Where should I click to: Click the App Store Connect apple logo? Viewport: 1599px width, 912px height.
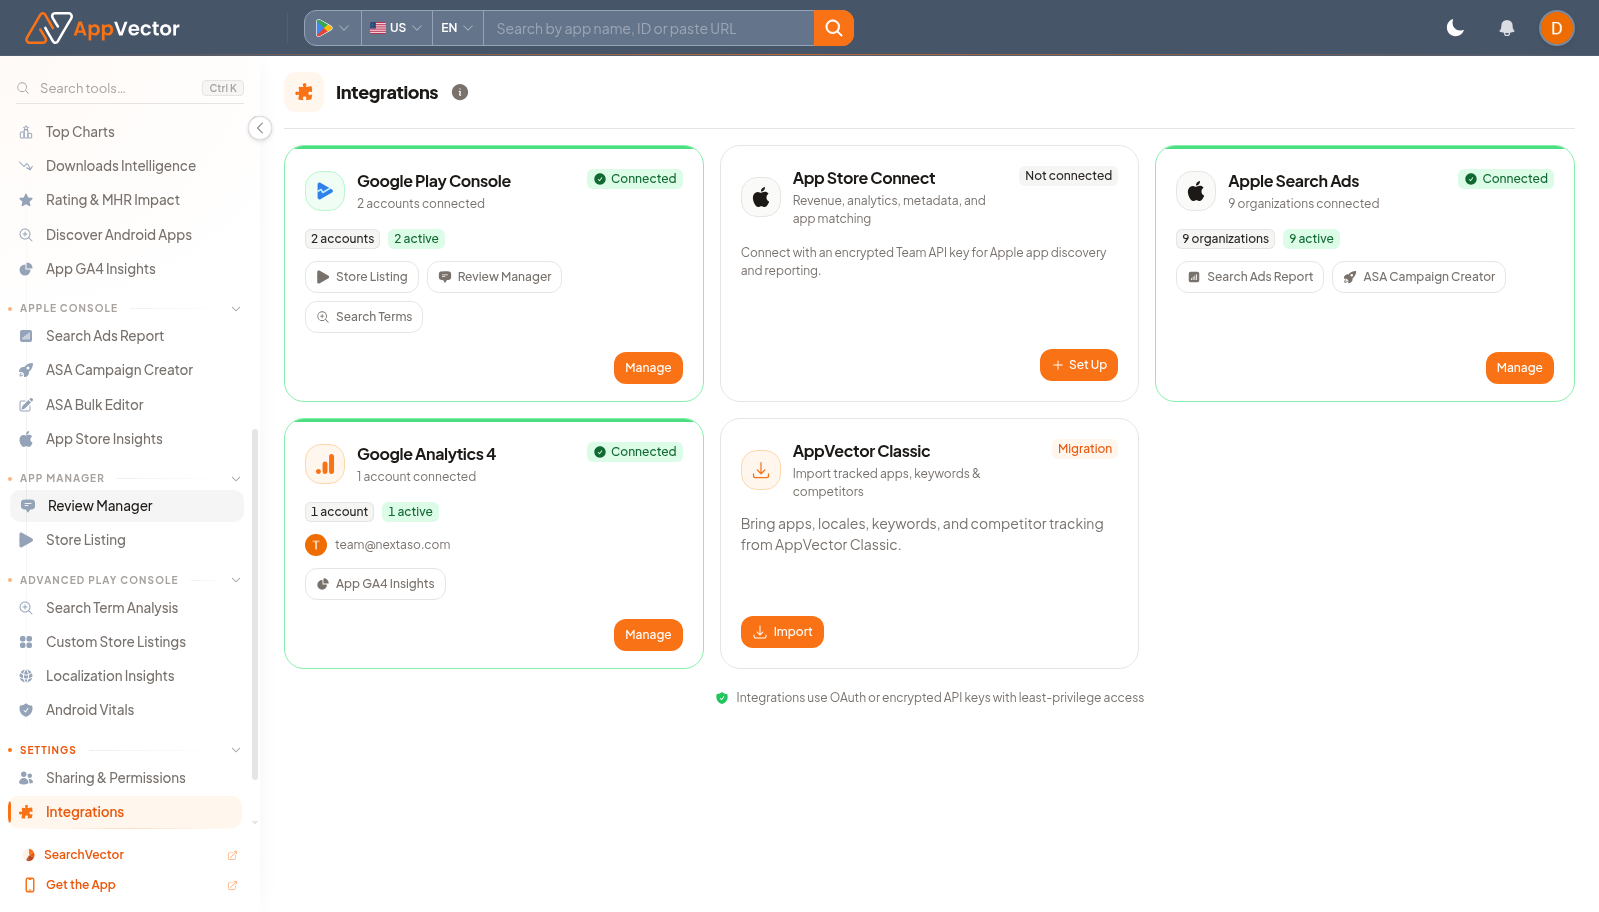tap(761, 197)
